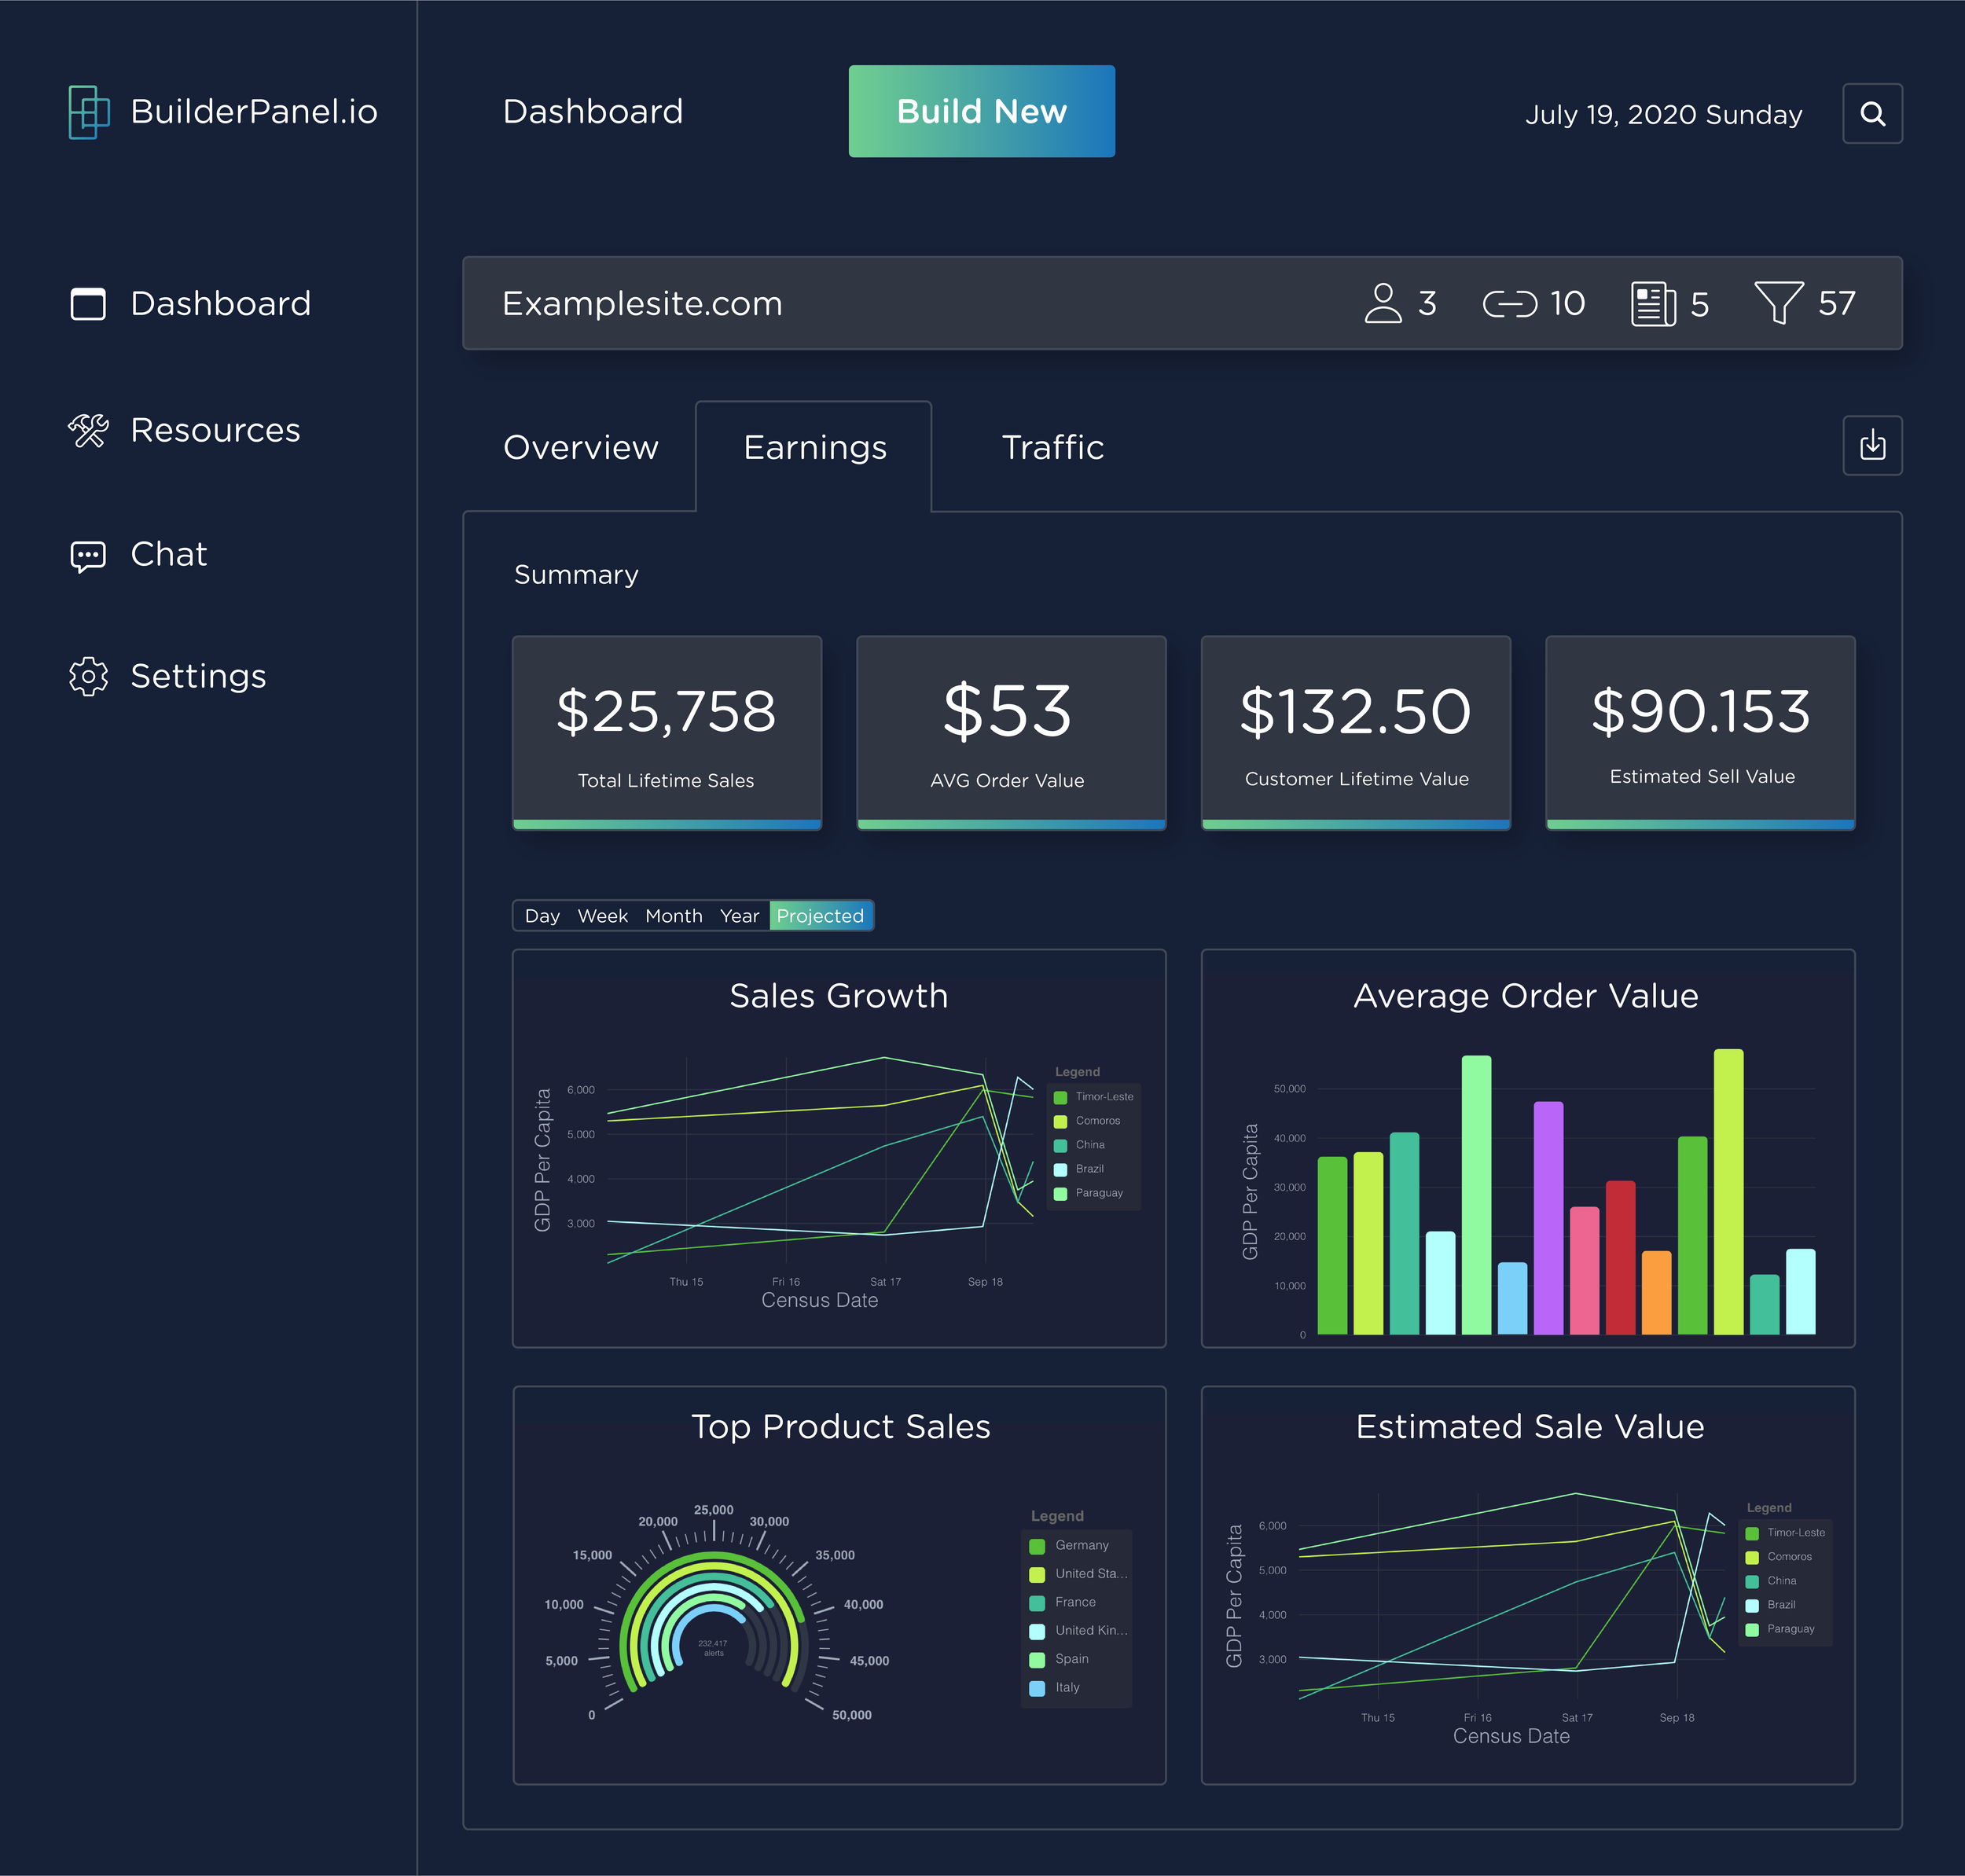Click the Summary section heading
1965x1876 pixels.
[x=576, y=576]
